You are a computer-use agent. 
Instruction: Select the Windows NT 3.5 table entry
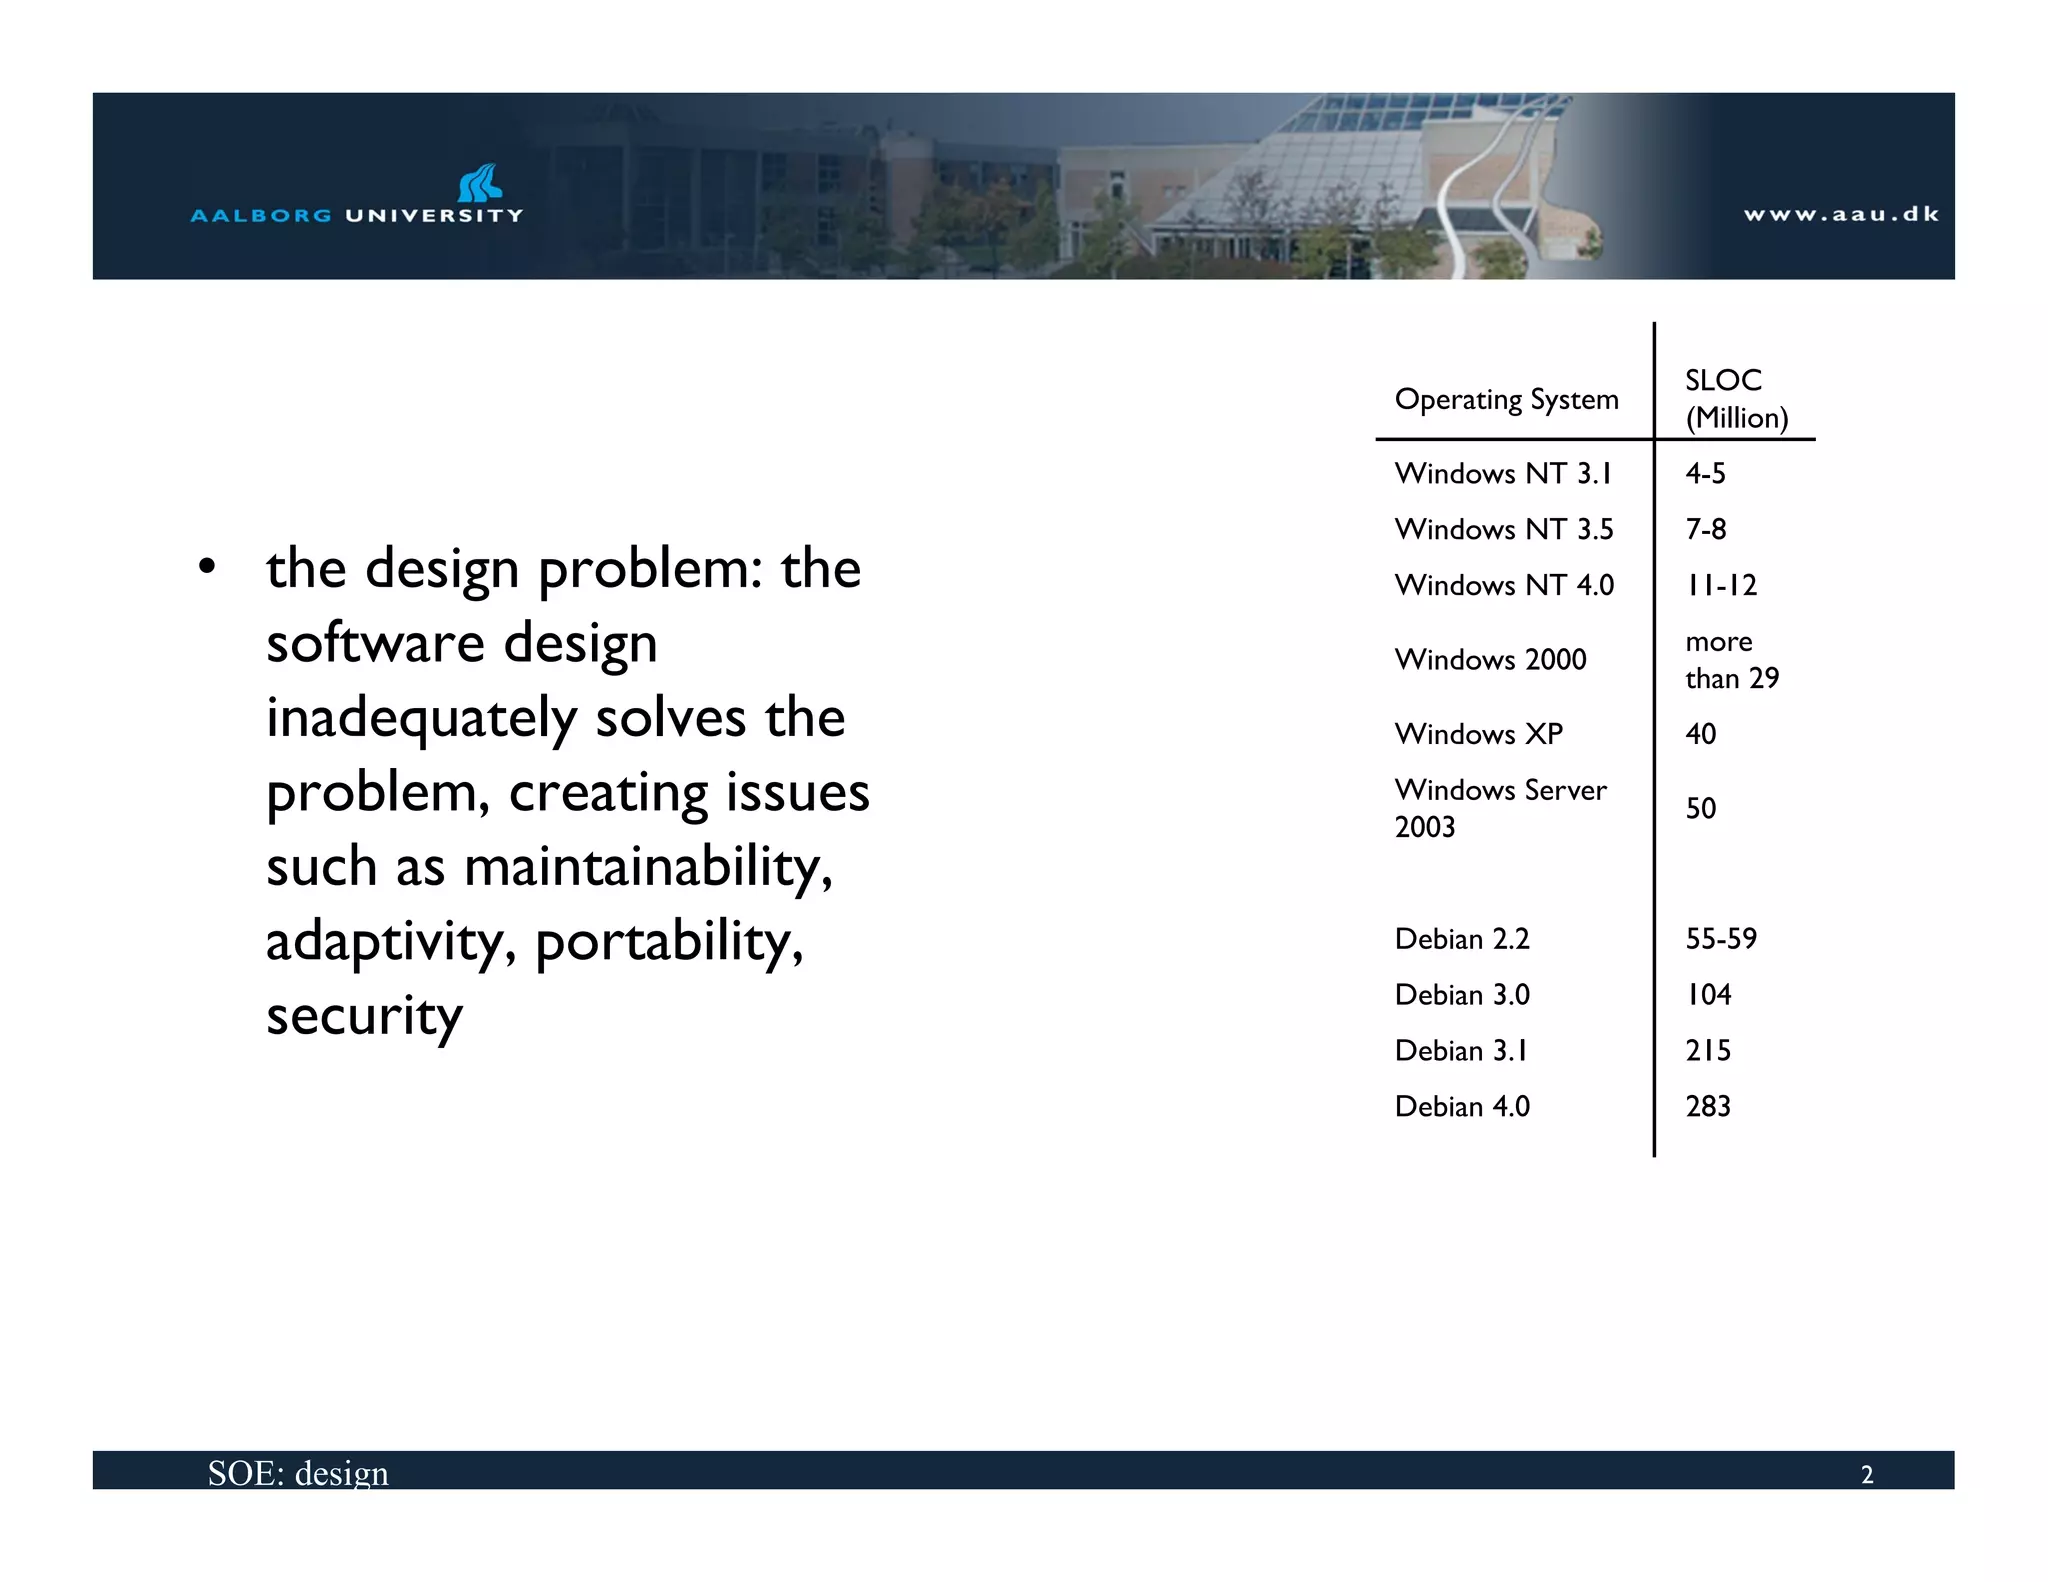pyautogui.click(x=1503, y=529)
